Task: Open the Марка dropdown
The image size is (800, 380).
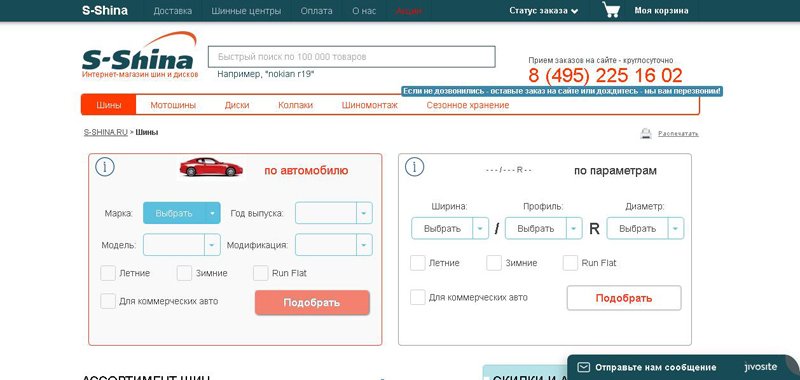Action: 182,213
